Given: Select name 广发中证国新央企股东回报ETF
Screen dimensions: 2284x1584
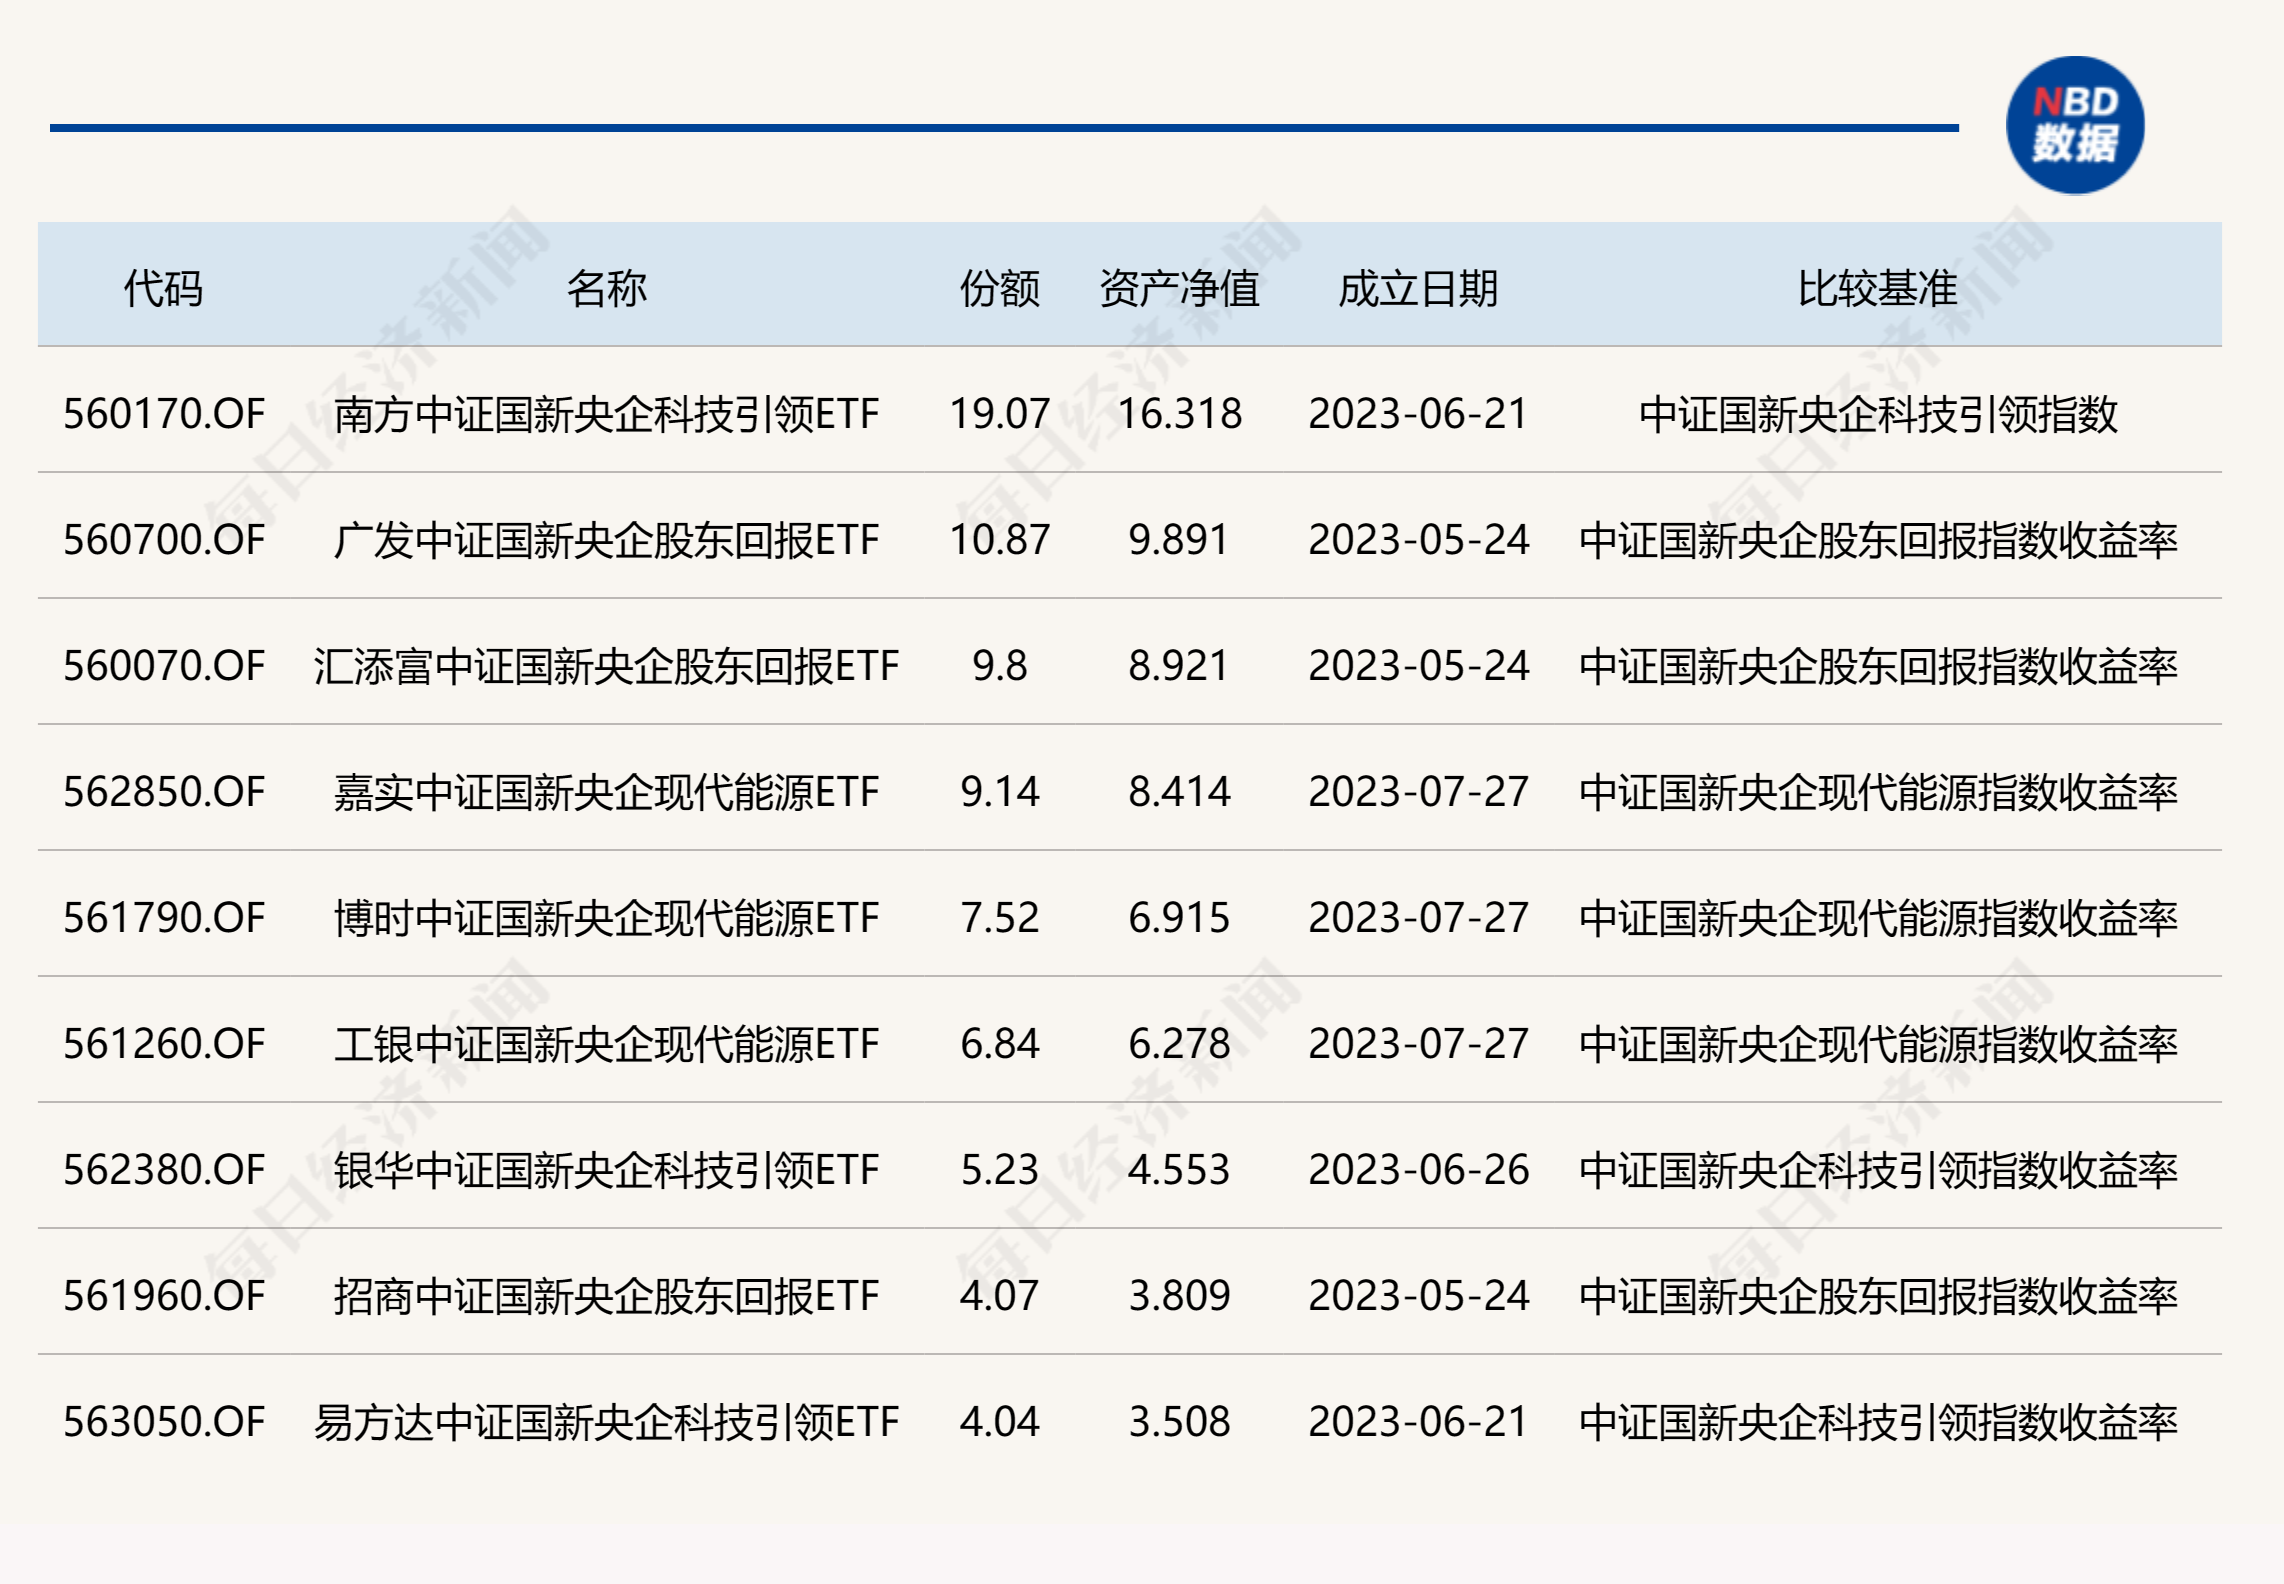Looking at the screenshot, I should (606, 540).
